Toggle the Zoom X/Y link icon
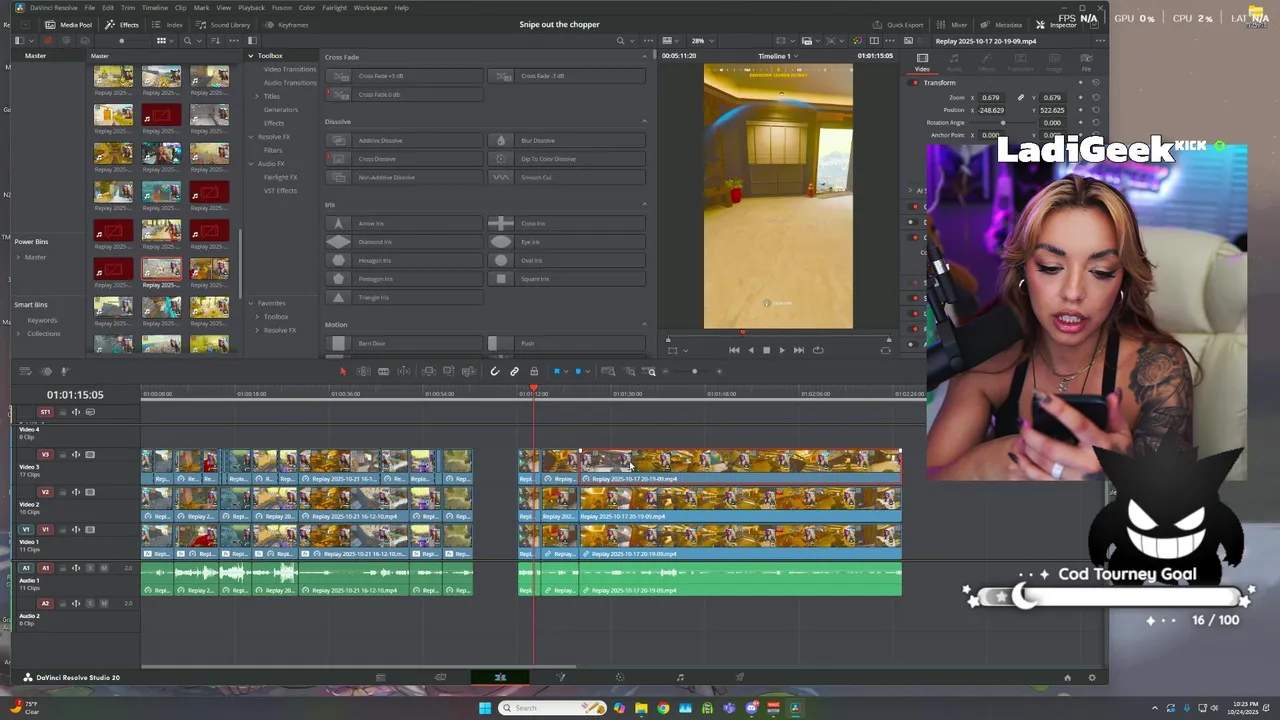Viewport: 1280px width, 720px height. [1020, 98]
